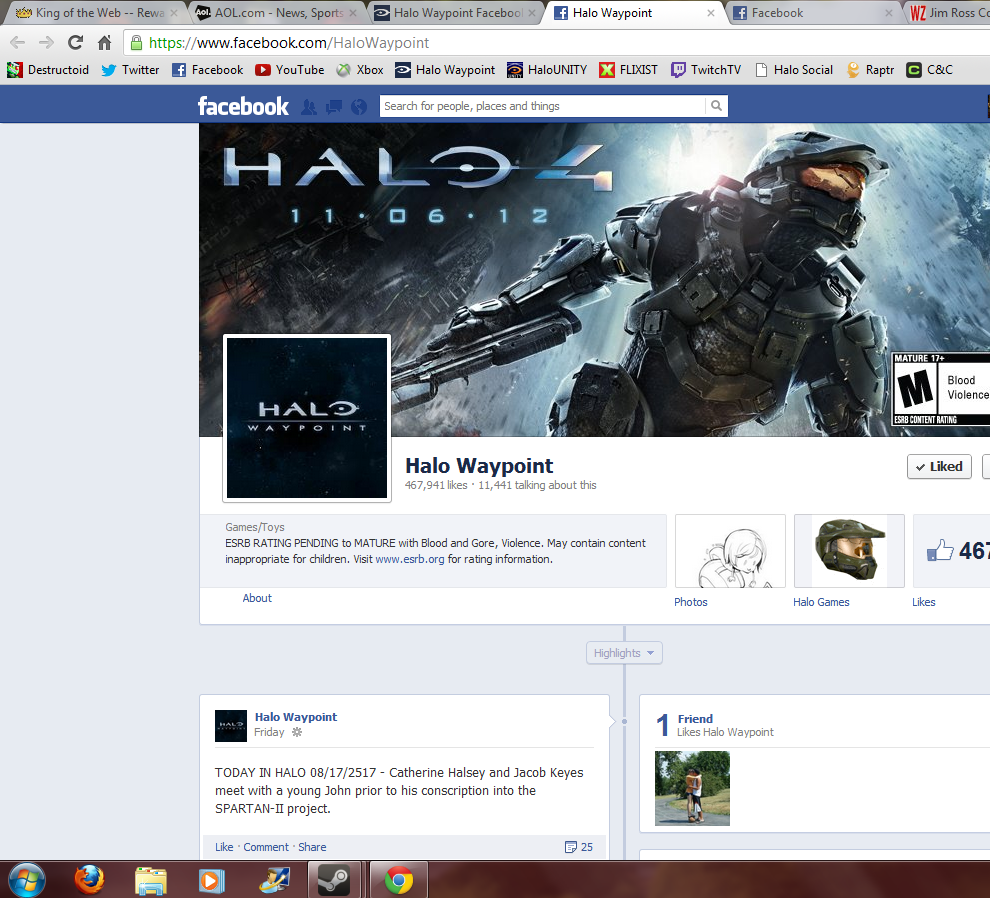Click the Friend heading link

click(x=695, y=719)
